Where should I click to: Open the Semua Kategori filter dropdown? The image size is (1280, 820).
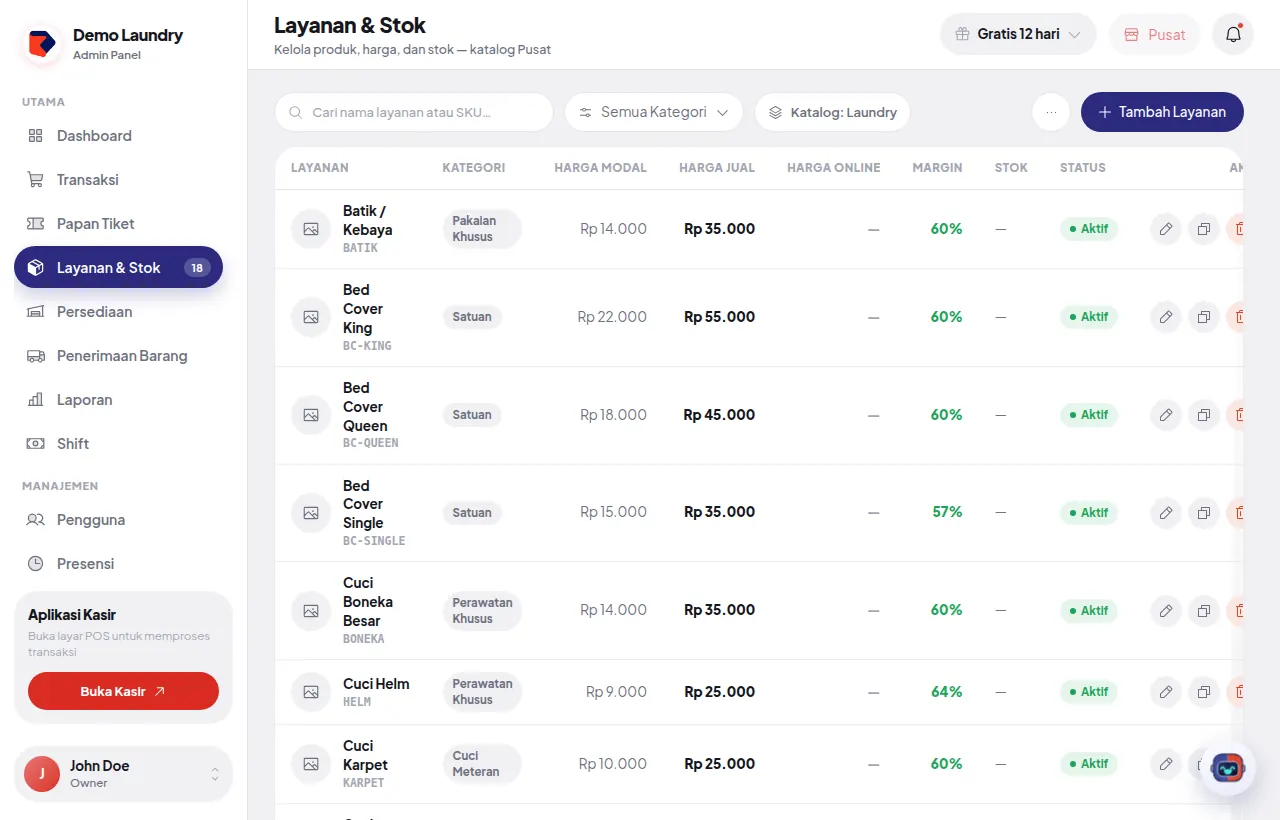click(654, 112)
